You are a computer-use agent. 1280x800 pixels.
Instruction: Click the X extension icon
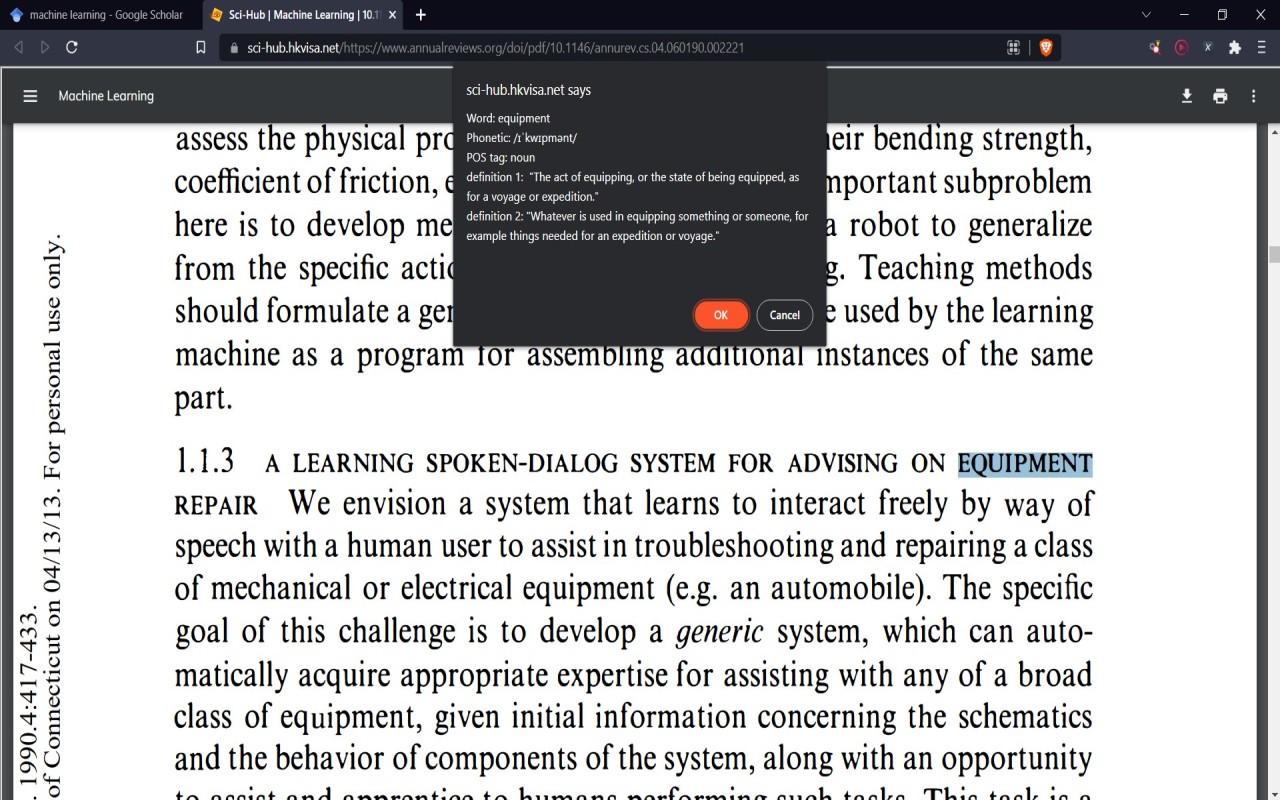1207,47
